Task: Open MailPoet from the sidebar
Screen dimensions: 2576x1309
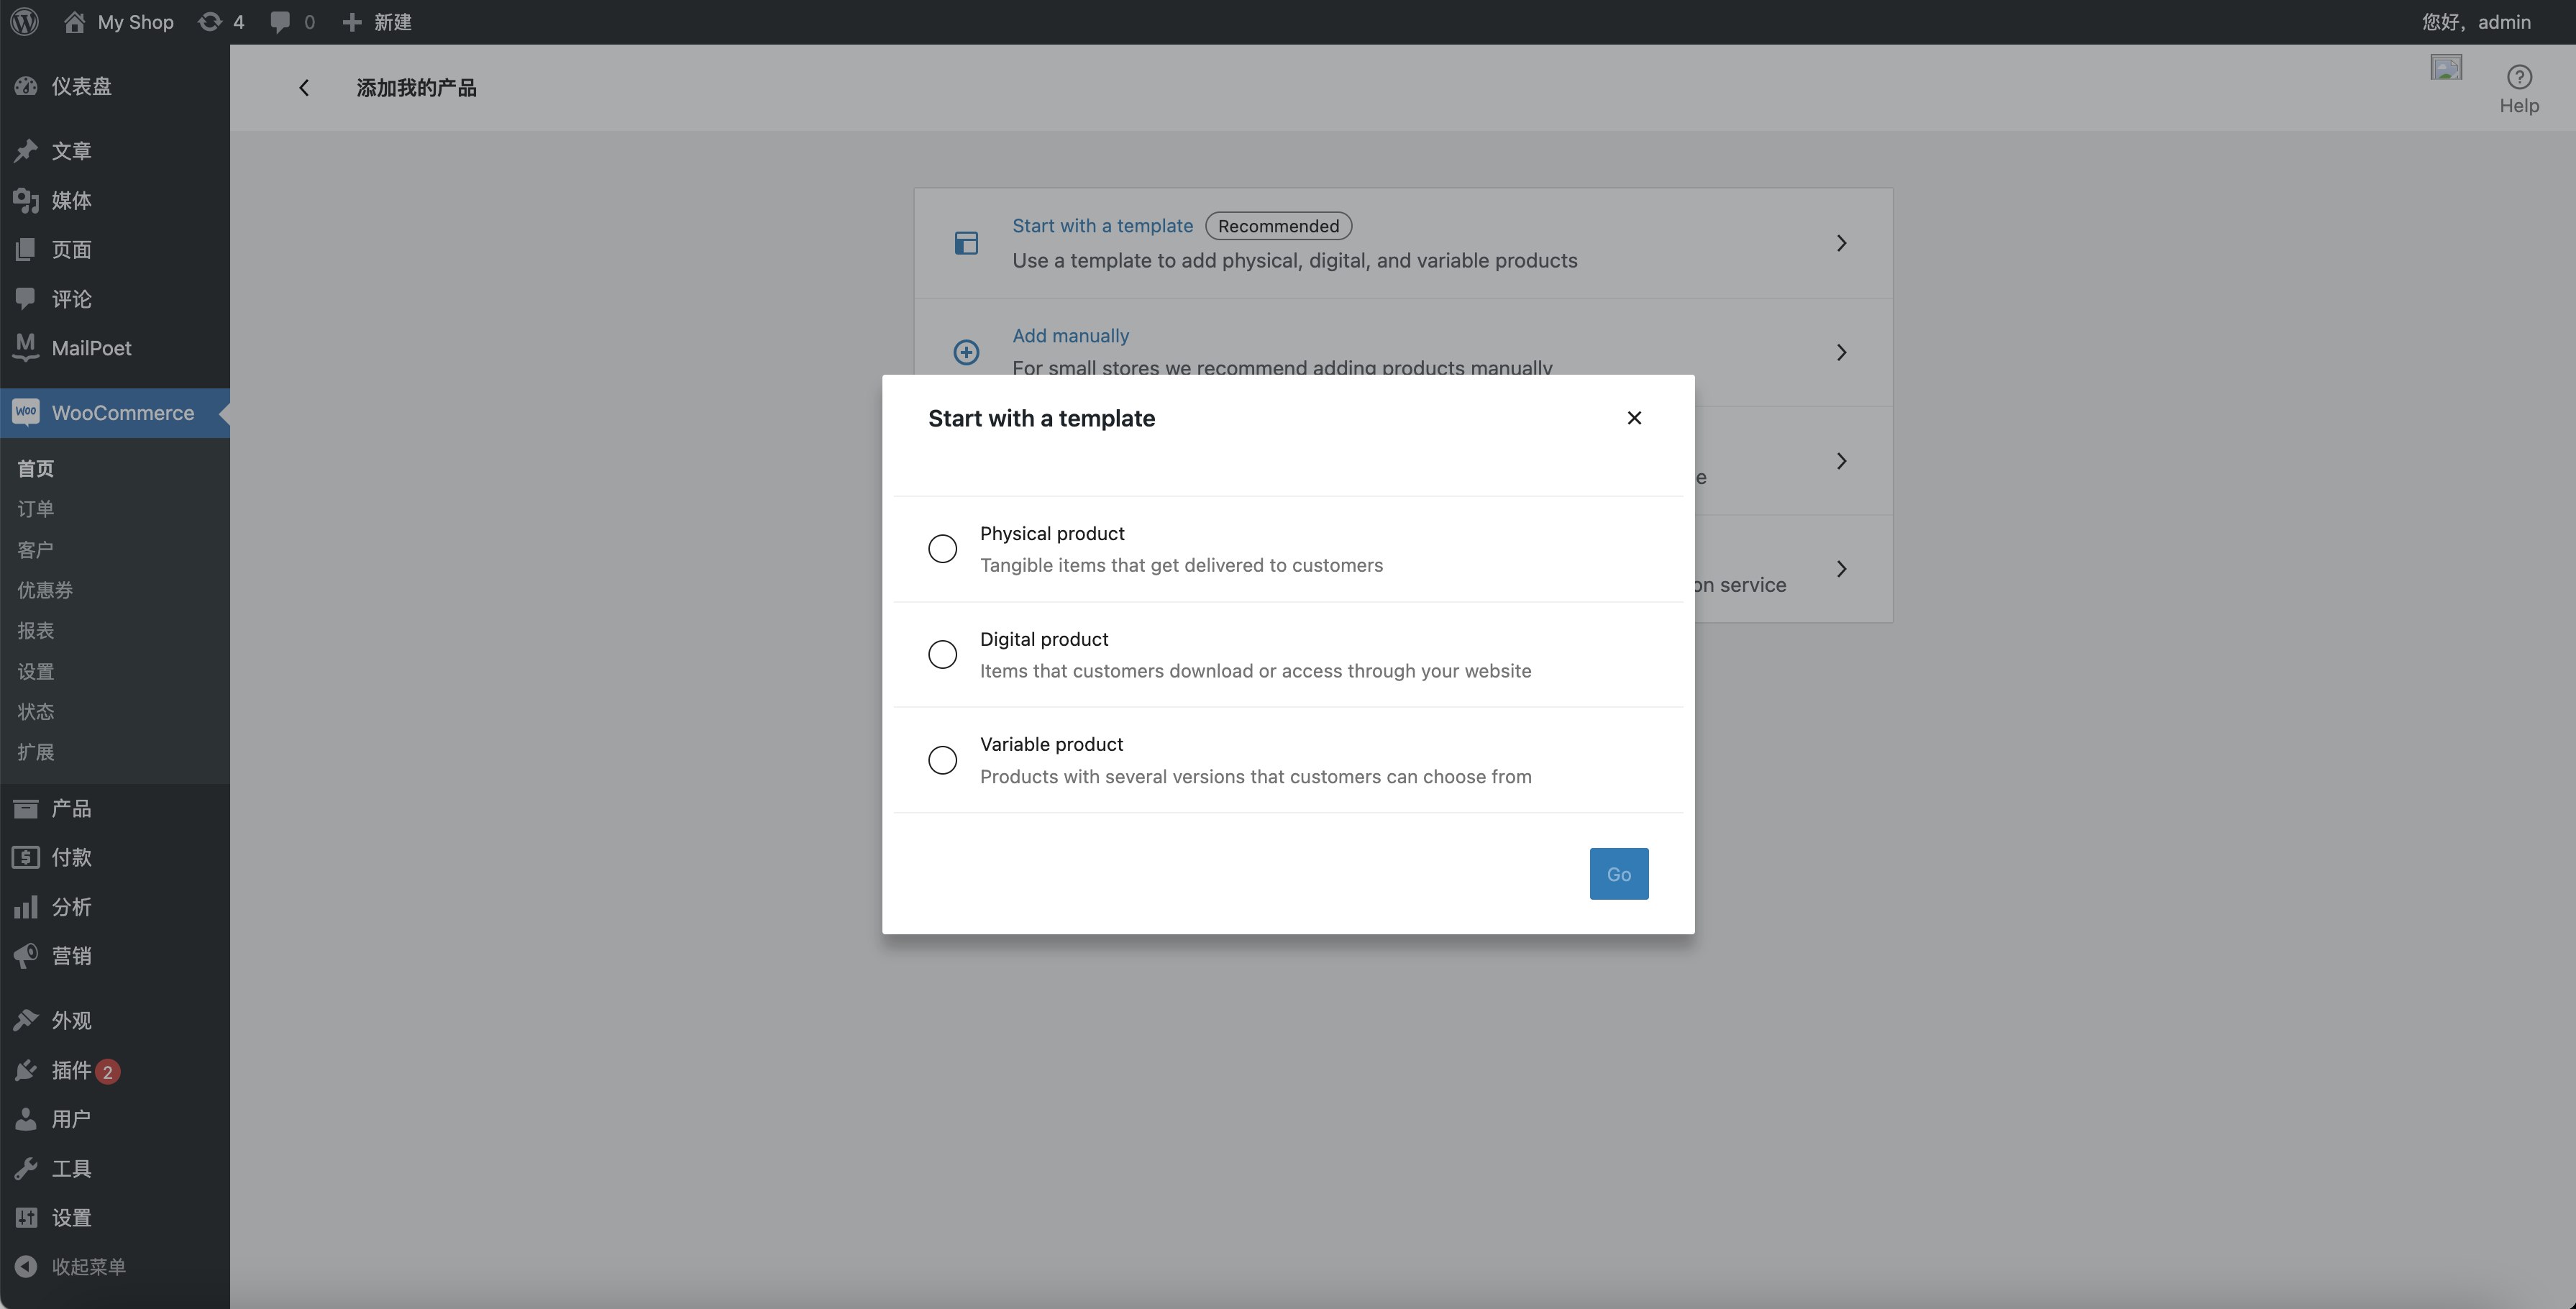Action: tap(91, 348)
